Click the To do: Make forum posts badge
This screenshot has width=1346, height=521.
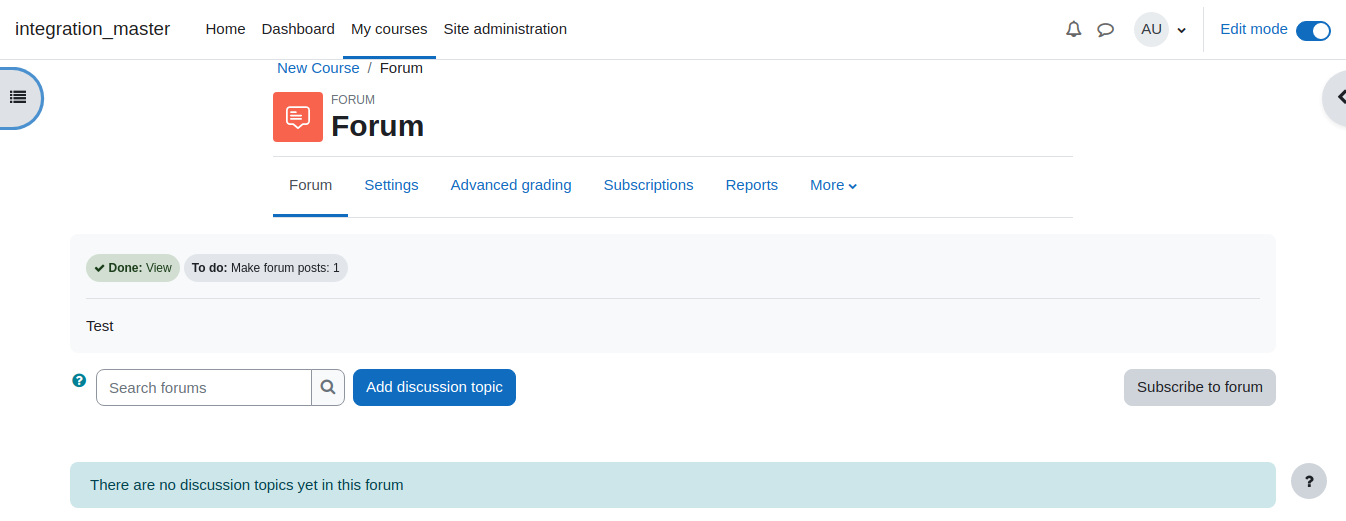266,268
